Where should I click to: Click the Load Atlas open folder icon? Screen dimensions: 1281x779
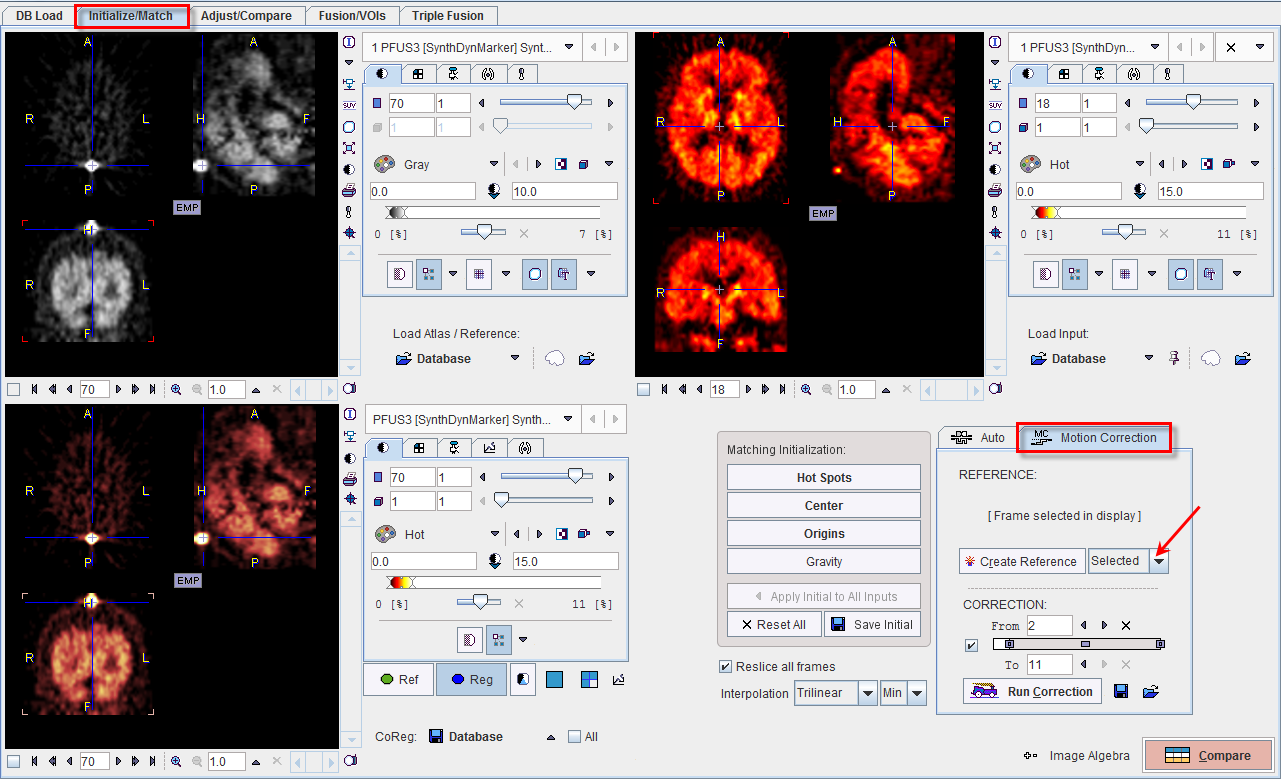[587, 358]
